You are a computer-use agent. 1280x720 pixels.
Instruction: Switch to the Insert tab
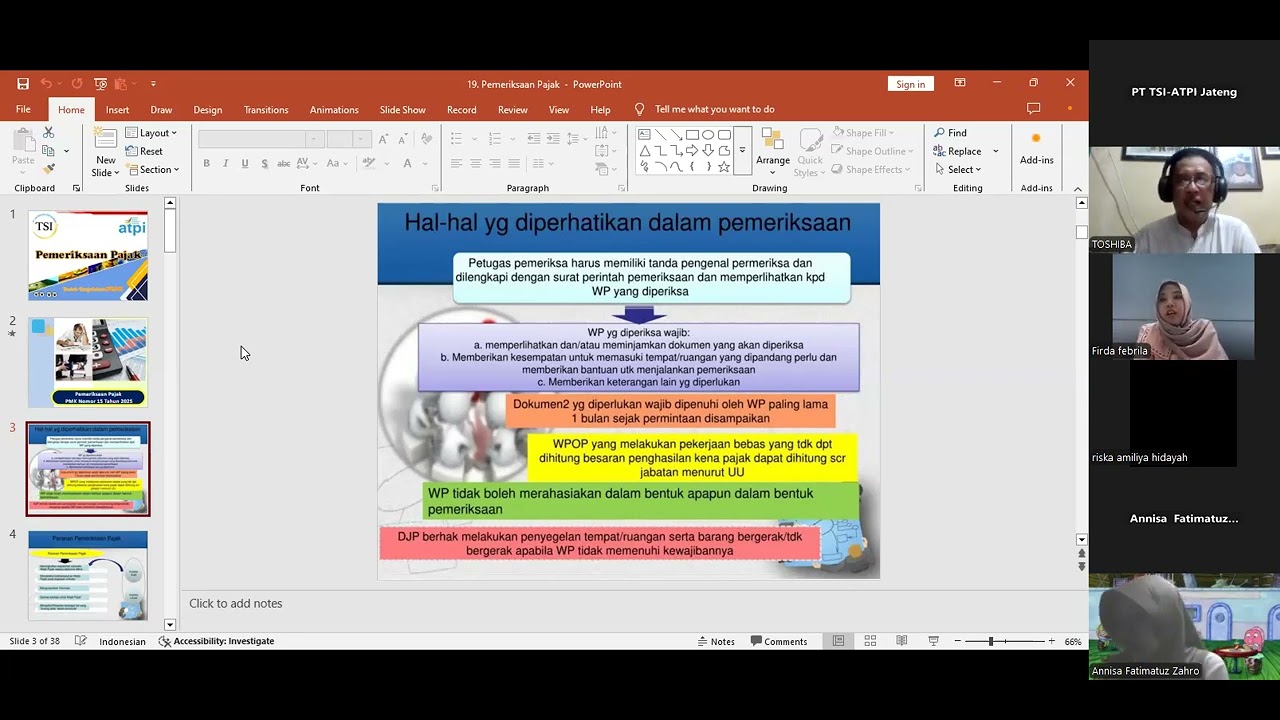point(117,110)
